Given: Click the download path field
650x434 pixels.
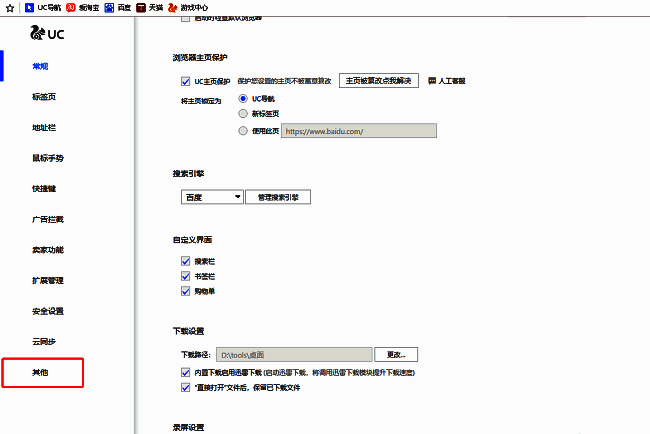Looking at the screenshot, I should [x=294, y=355].
